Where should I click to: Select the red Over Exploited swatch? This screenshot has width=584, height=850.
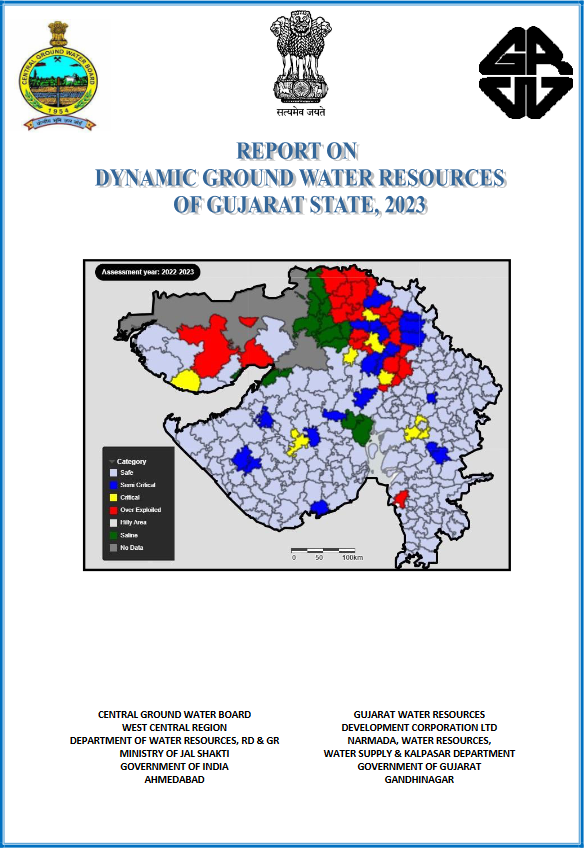click(x=113, y=510)
